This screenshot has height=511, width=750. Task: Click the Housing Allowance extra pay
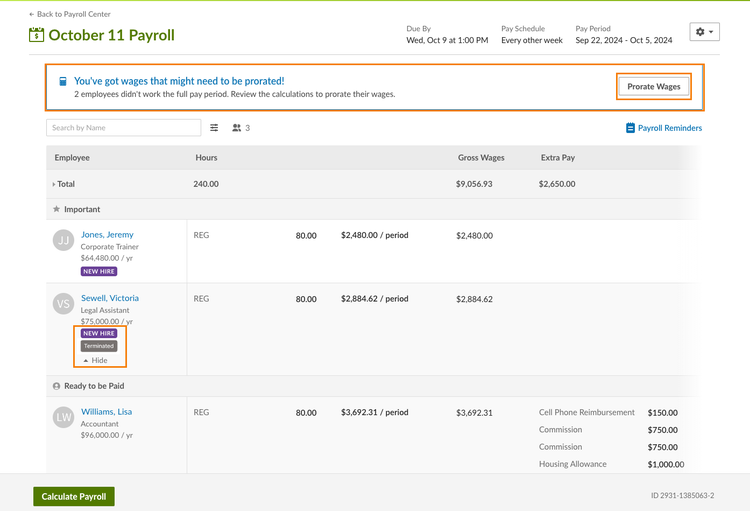click(x=573, y=464)
